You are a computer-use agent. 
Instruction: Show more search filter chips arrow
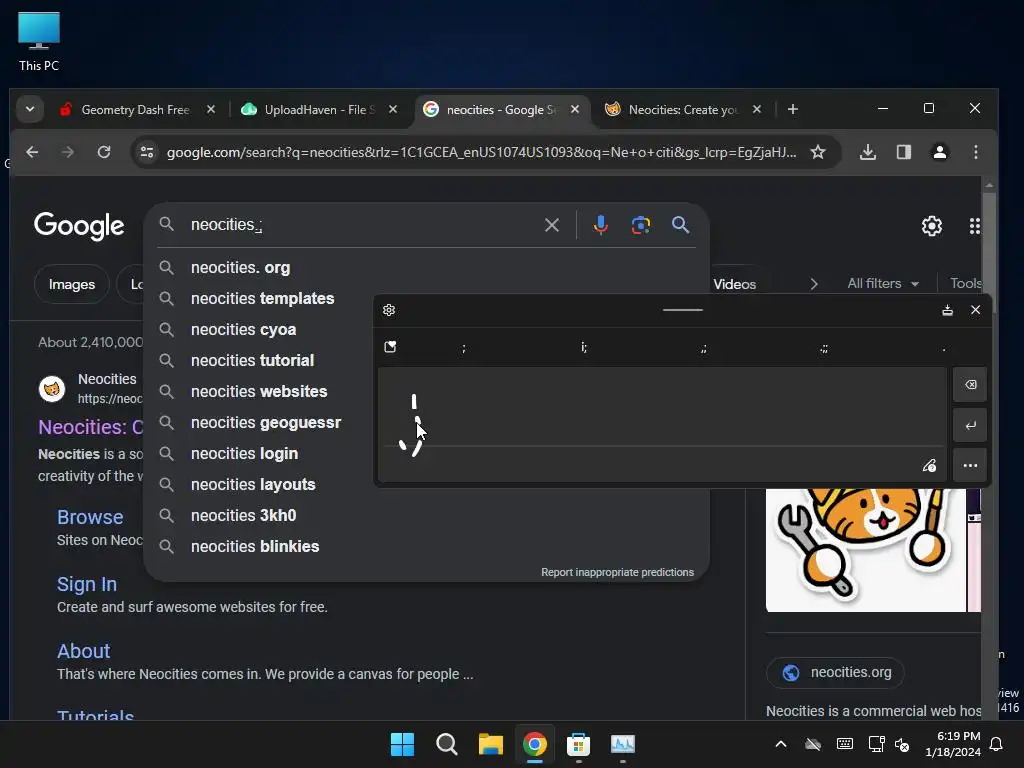[814, 284]
